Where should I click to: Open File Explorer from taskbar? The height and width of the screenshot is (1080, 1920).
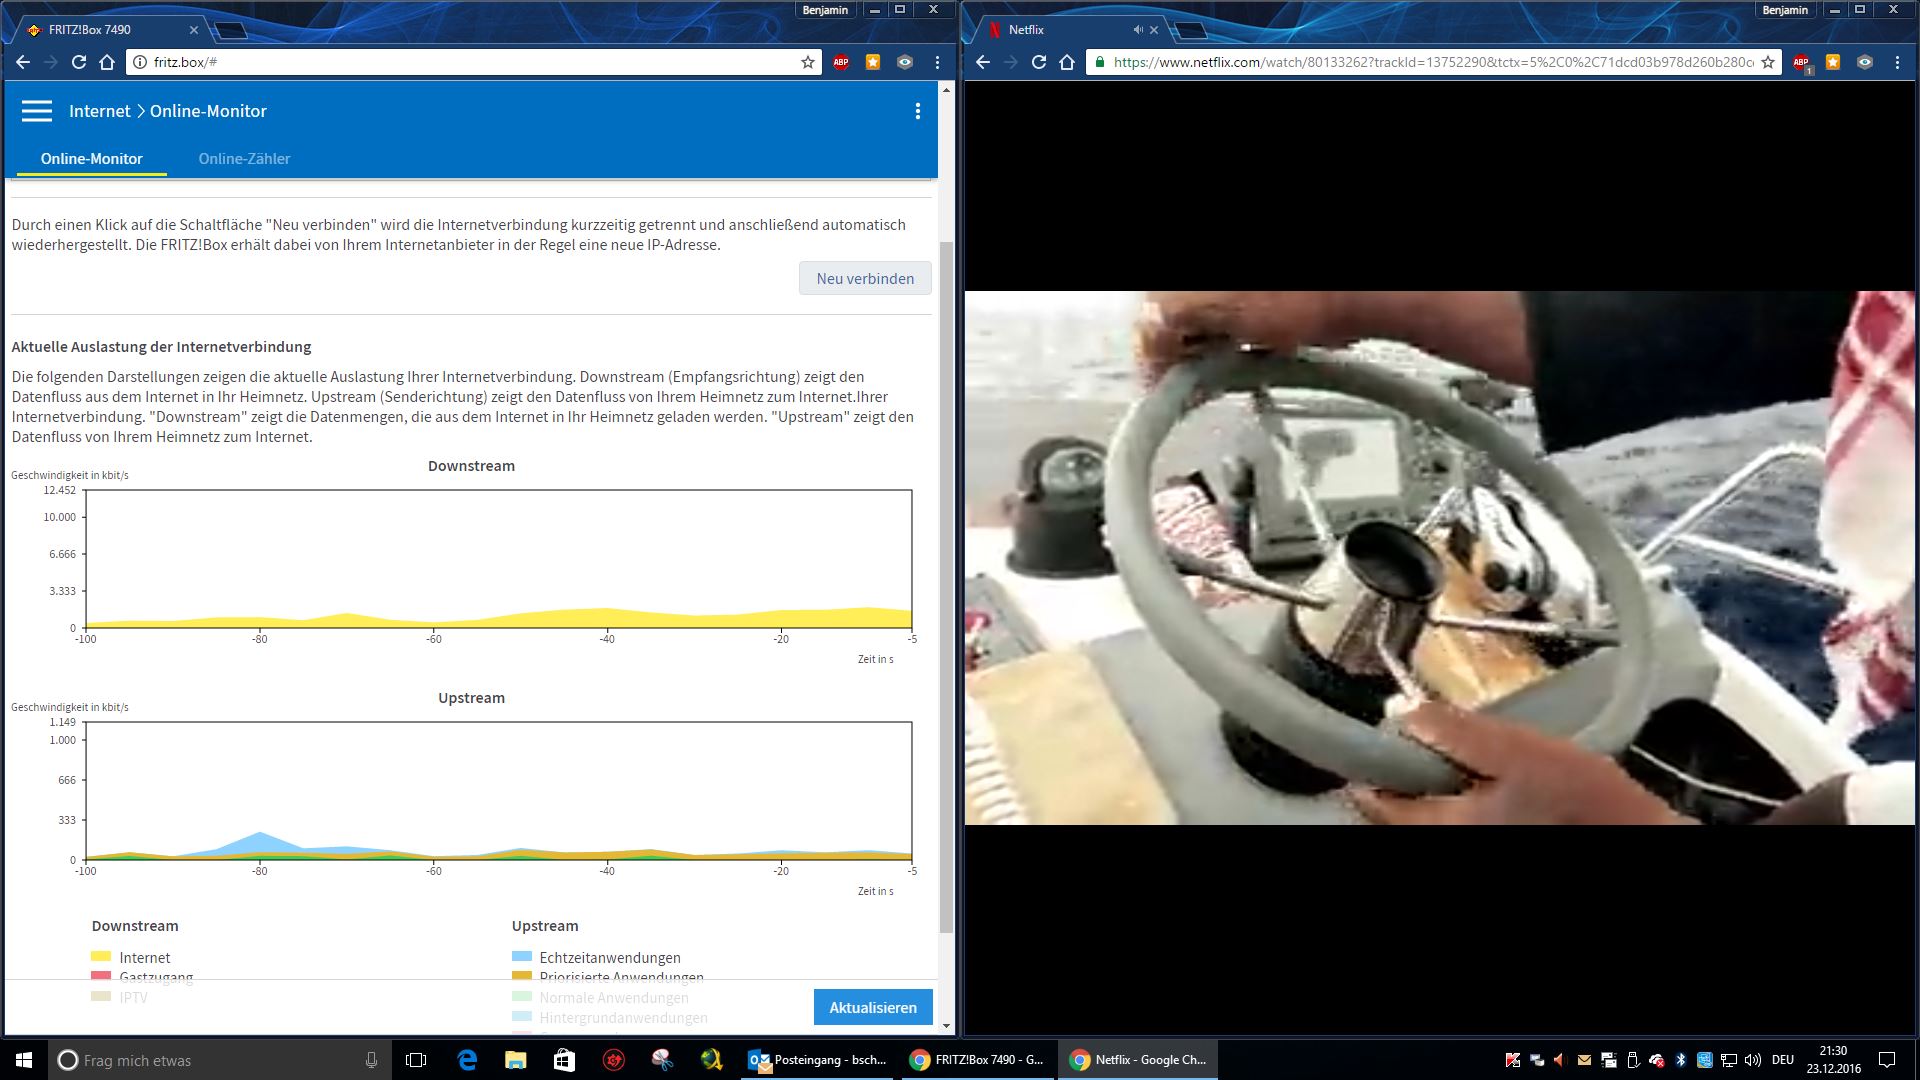(x=515, y=1060)
